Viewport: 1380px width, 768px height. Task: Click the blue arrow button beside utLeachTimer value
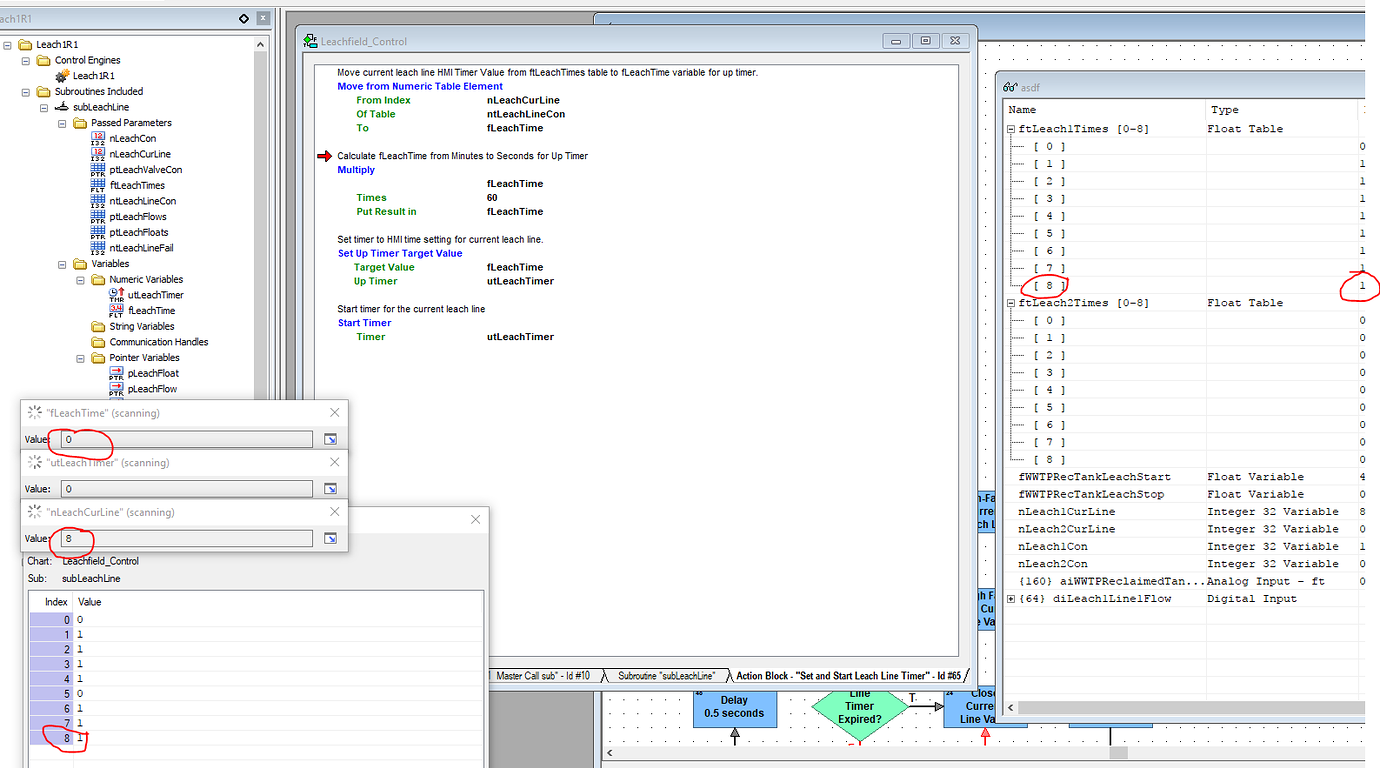331,488
